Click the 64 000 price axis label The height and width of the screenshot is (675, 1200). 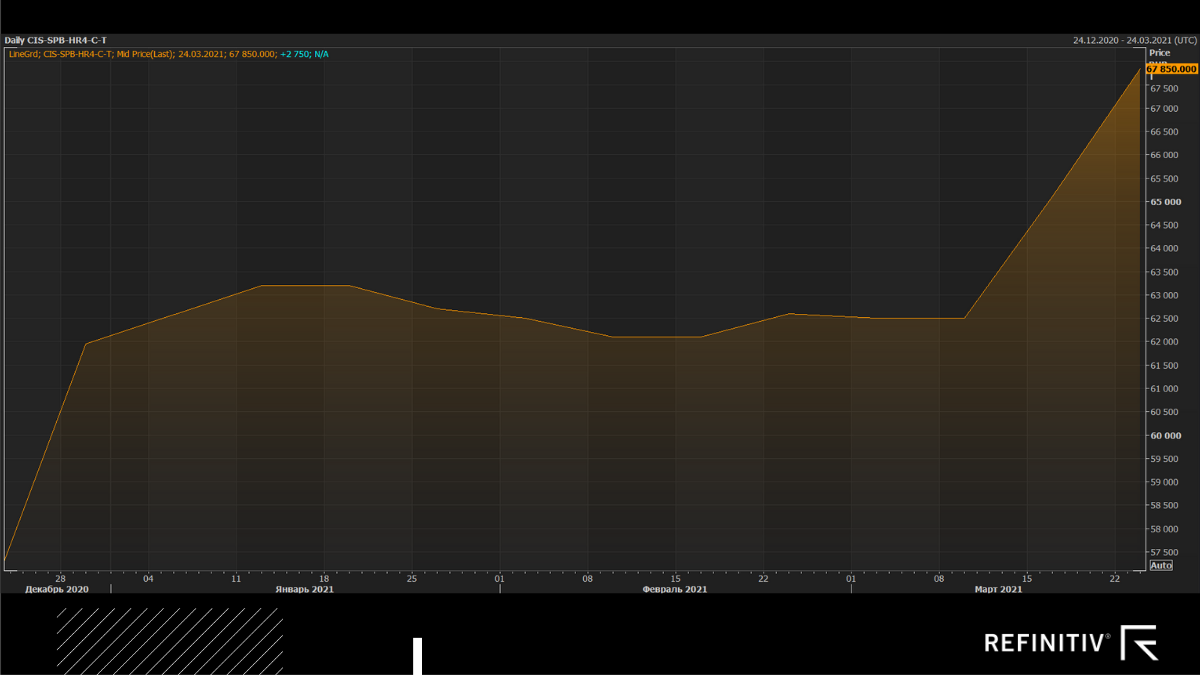(x=1162, y=249)
